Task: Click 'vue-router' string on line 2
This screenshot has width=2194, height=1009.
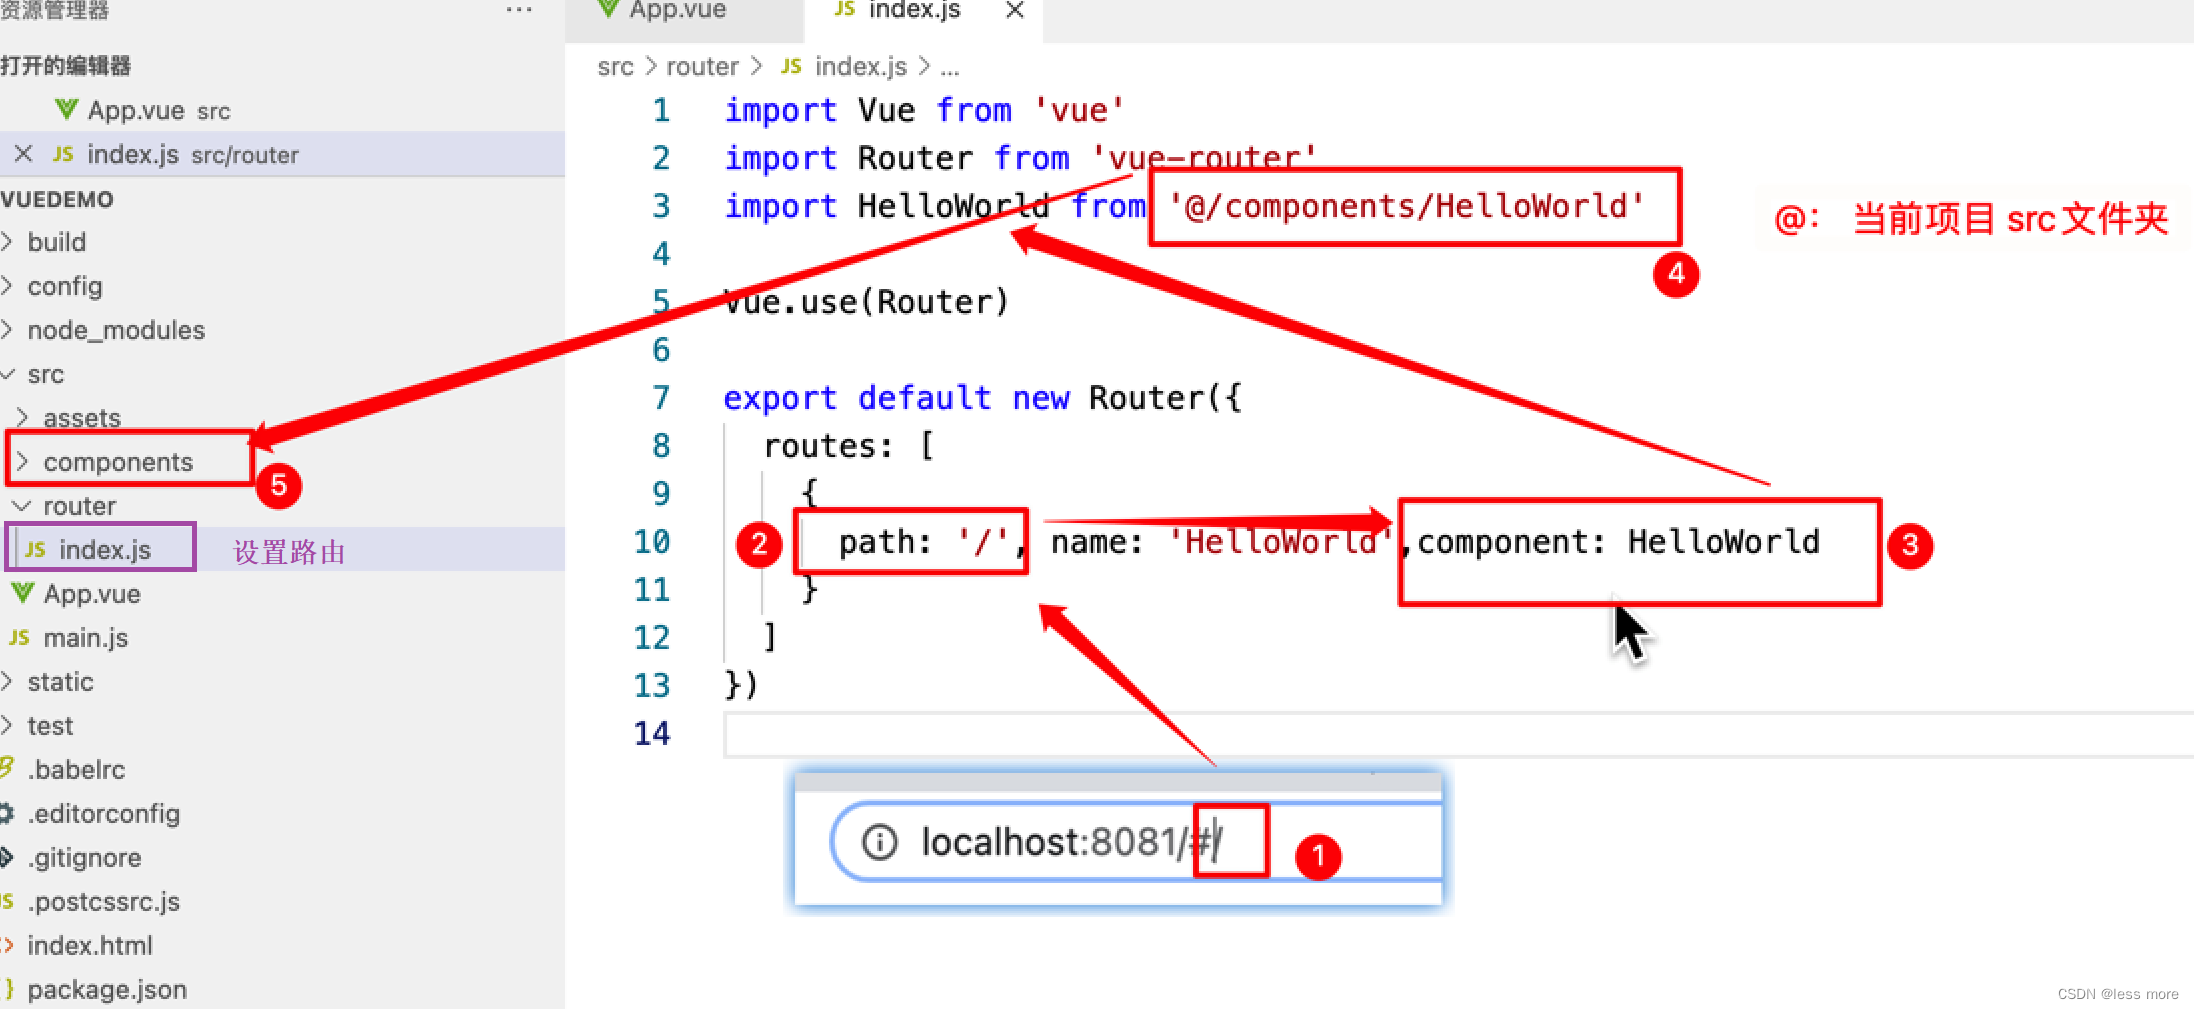Action: (x=1204, y=158)
